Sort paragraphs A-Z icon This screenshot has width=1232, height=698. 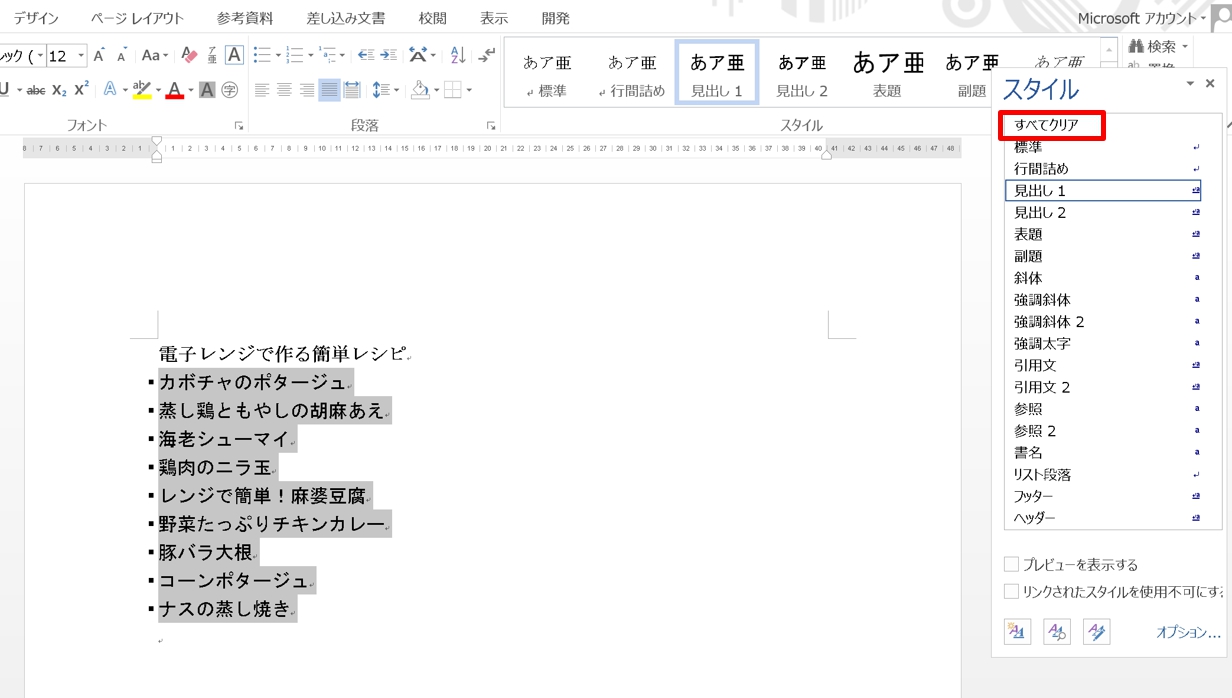458,56
